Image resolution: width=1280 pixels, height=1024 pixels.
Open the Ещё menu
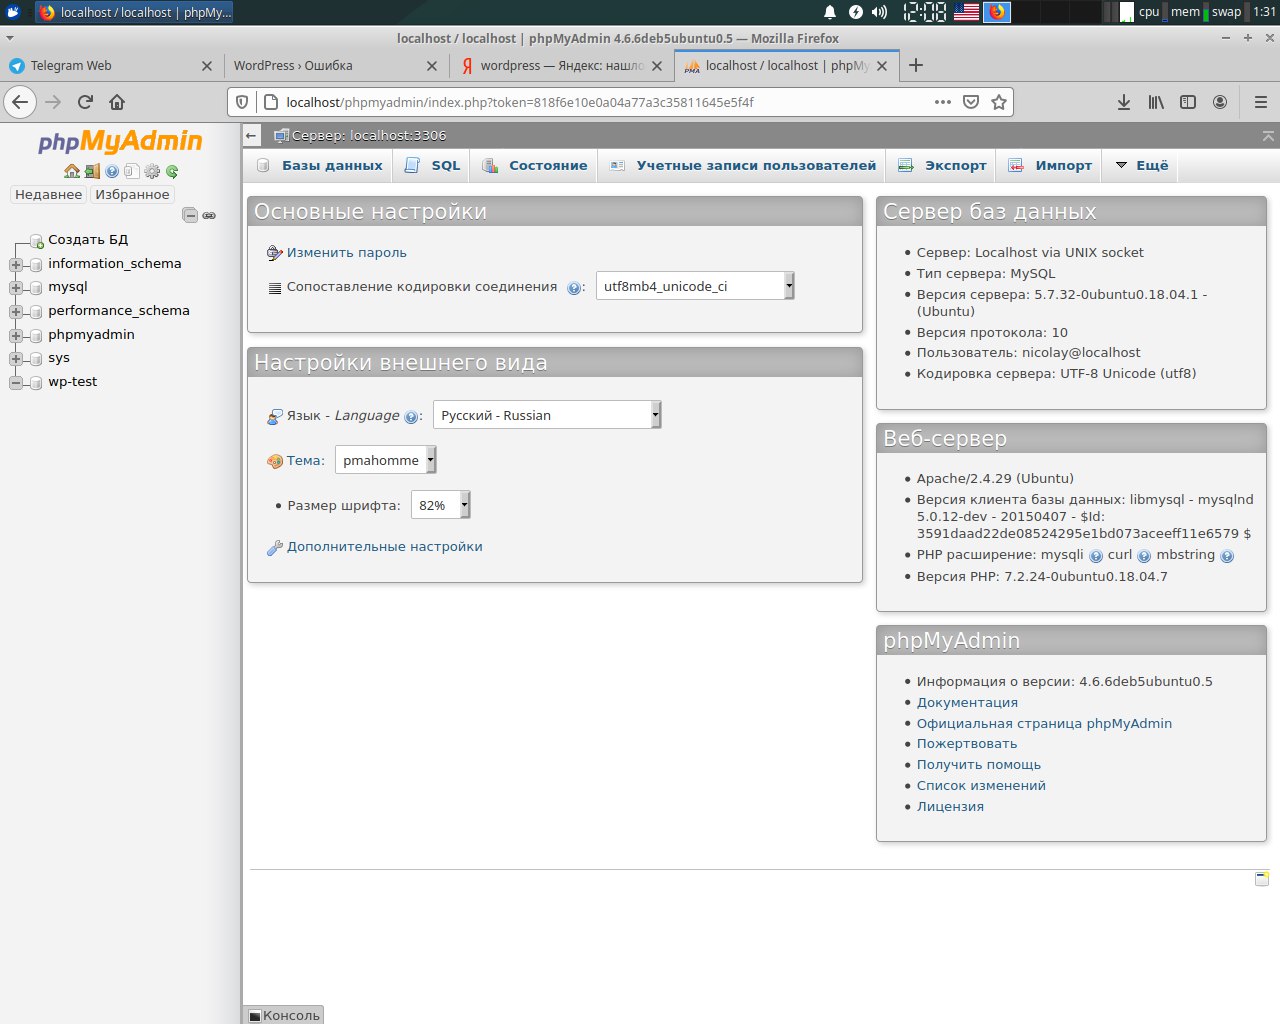click(x=1141, y=166)
